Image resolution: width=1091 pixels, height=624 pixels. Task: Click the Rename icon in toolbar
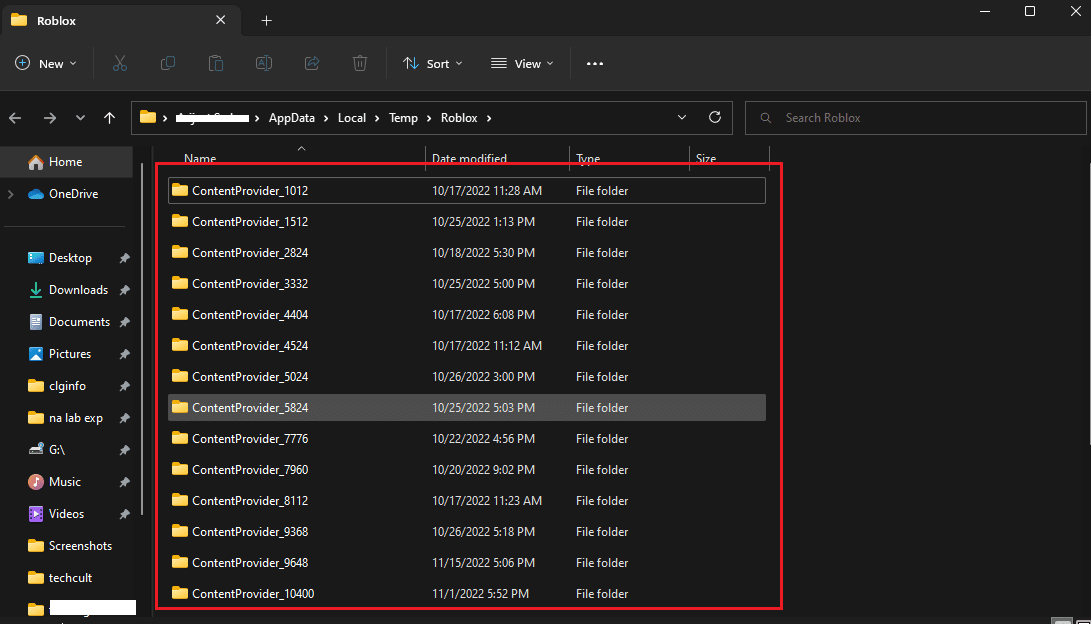click(264, 63)
